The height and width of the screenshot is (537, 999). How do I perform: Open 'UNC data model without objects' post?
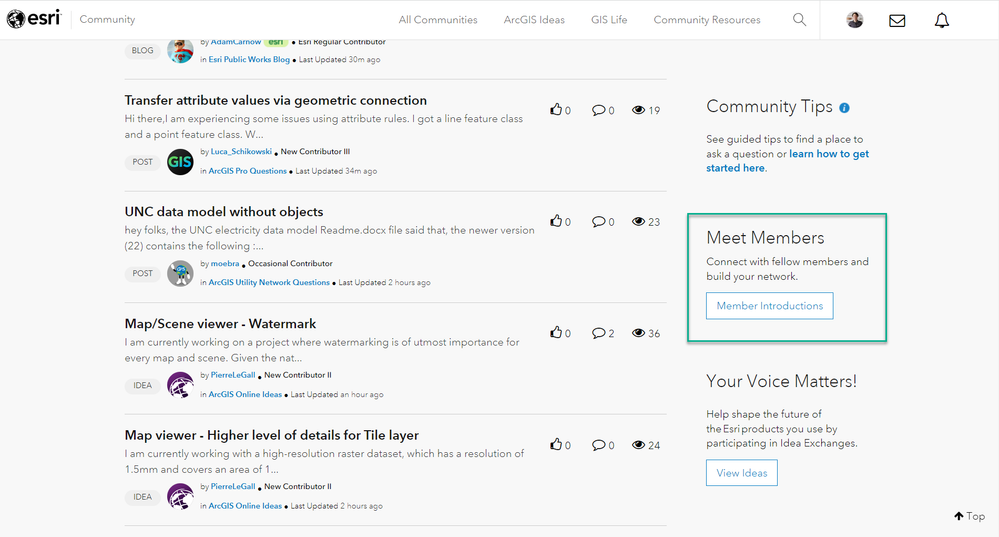click(x=224, y=212)
